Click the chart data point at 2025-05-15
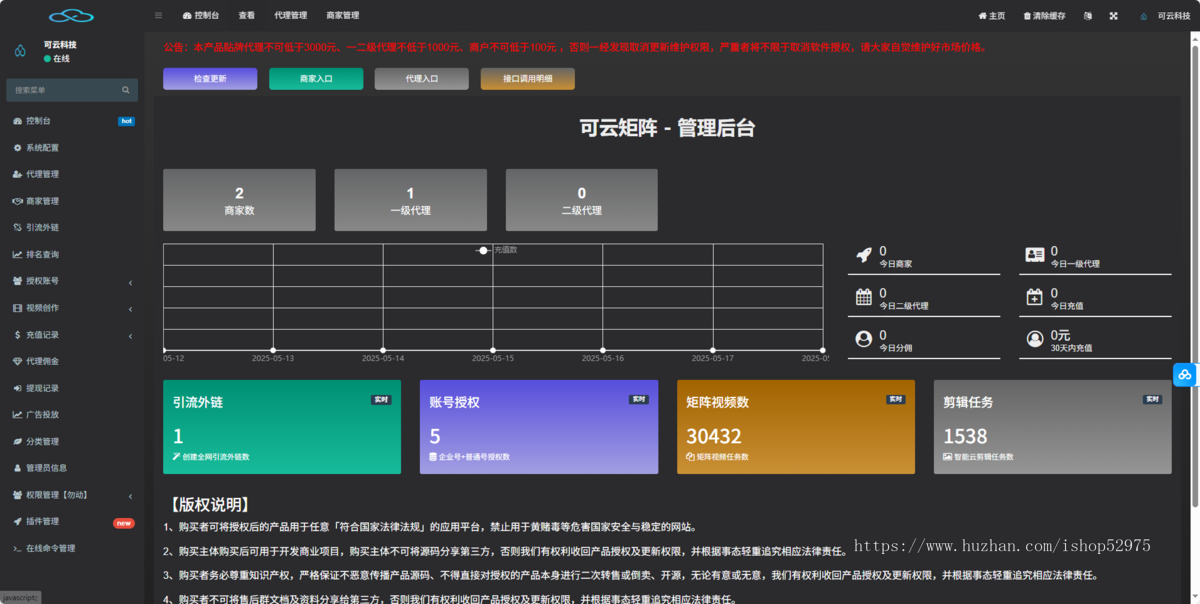Viewport: 1200px width, 604px height. (493, 350)
